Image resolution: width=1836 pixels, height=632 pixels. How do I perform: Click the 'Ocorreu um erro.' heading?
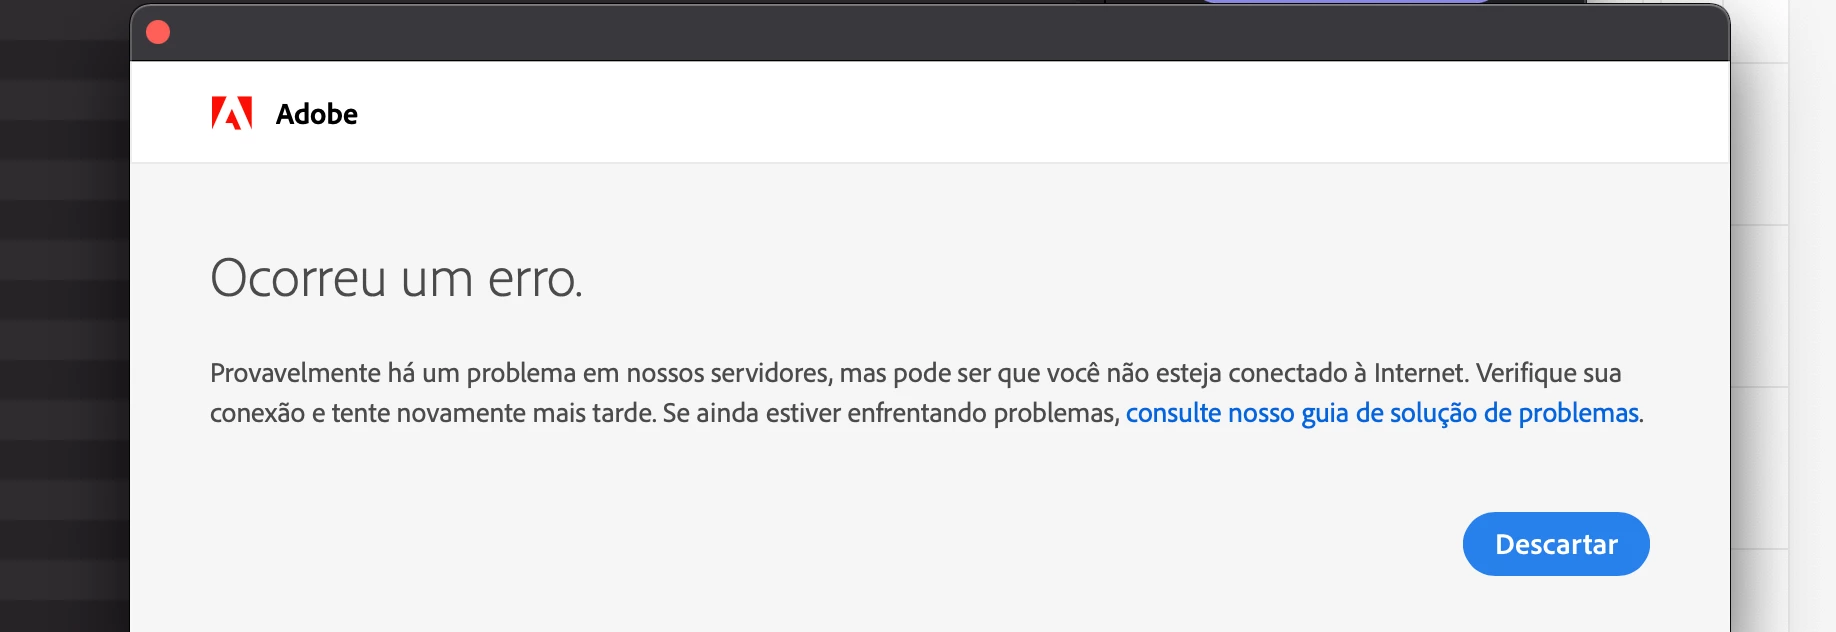pos(396,278)
